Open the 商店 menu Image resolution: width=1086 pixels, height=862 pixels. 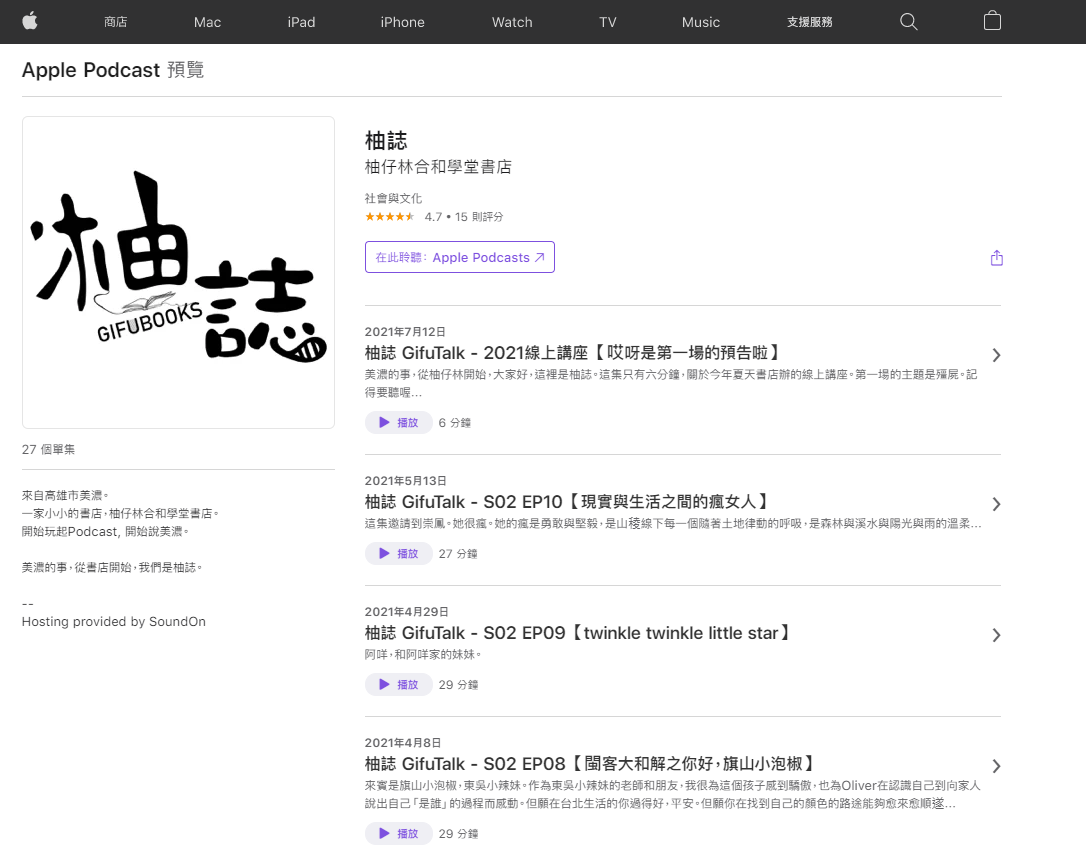(x=116, y=22)
